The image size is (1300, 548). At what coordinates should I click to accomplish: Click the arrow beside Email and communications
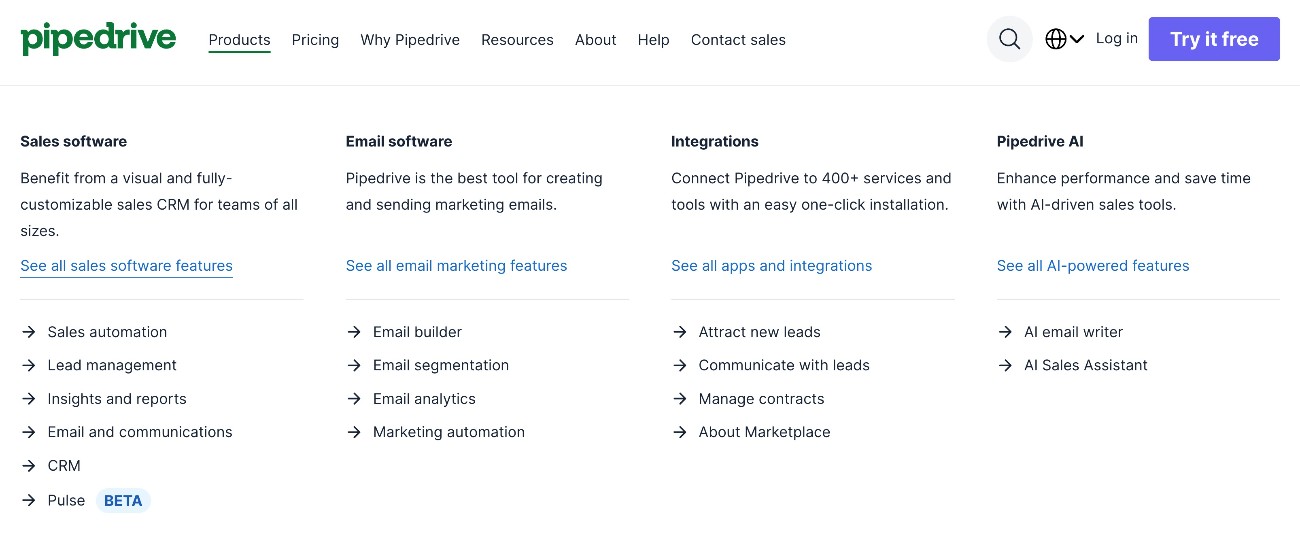pos(28,432)
